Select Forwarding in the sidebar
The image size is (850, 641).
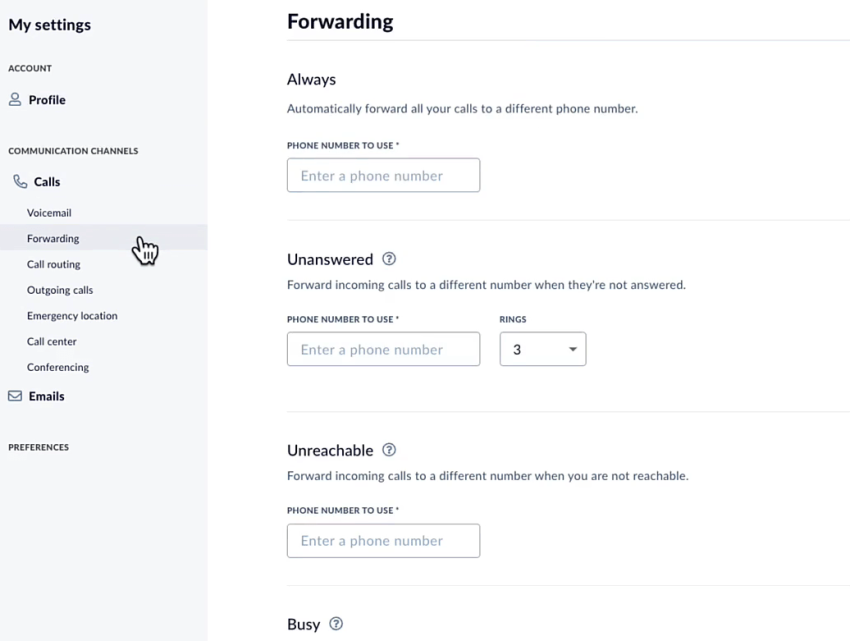(x=52, y=238)
